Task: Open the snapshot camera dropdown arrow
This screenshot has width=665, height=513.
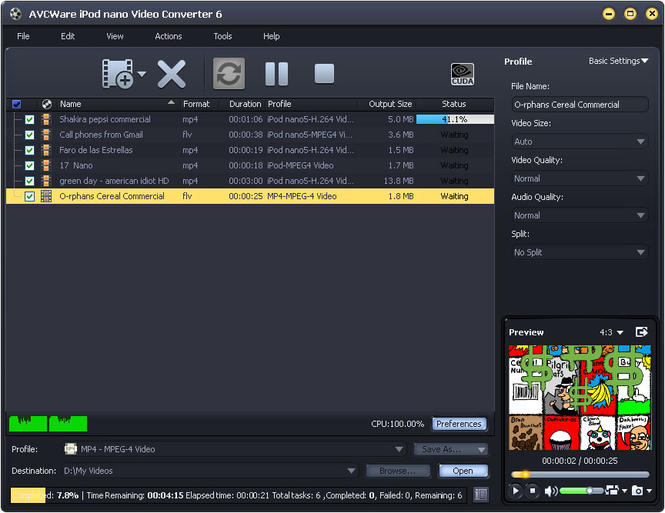Action: pos(649,491)
